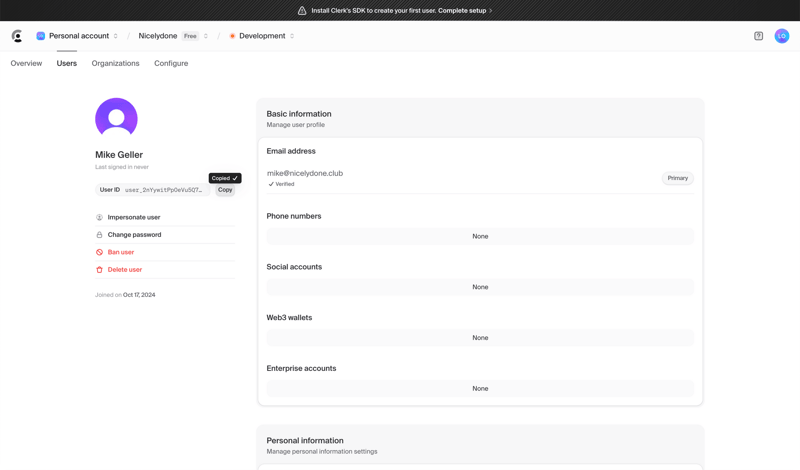Click the mike@nicelydone.club email address
Screen dimensions: 800x470
[x=305, y=174]
